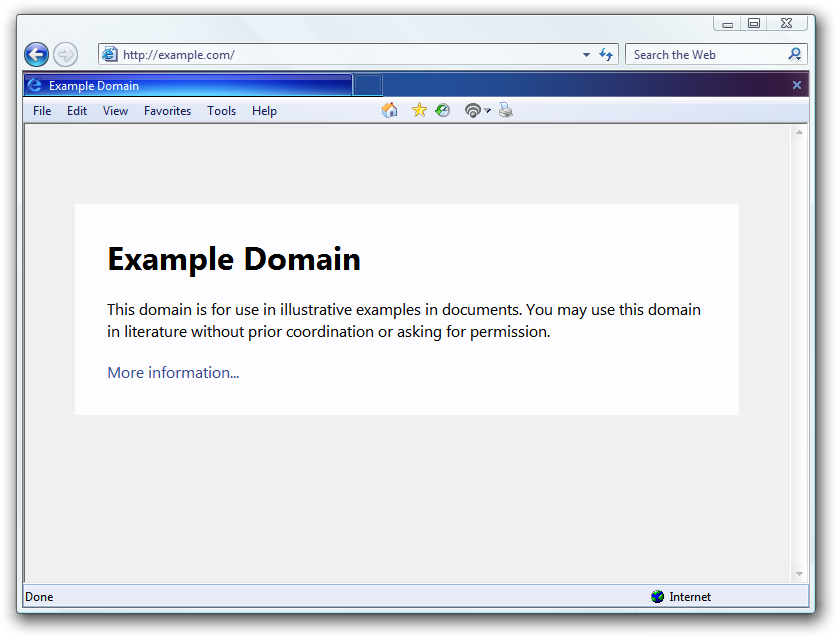838x638 pixels.
Task: Click the History clock icon
Action: point(442,110)
